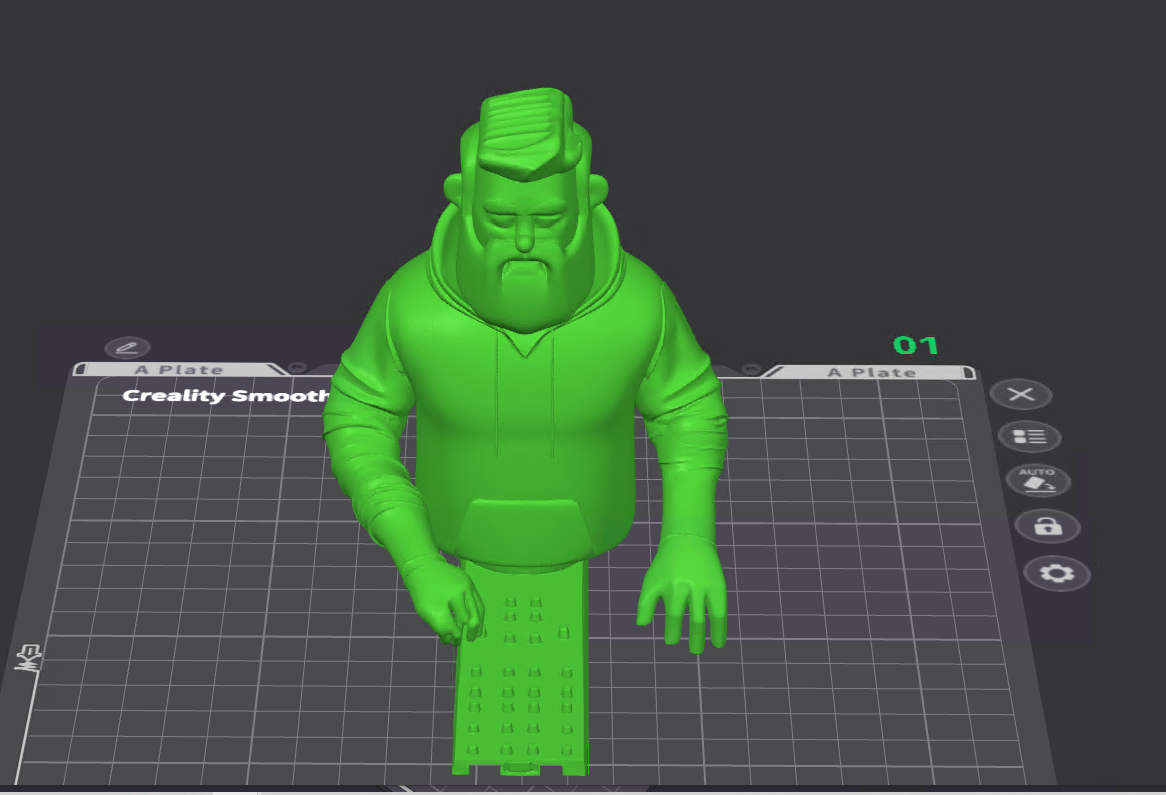Click the right A Plate label
Image resolution: width=1166 pixels, height=795 pixels.
(x=870, y=372)
